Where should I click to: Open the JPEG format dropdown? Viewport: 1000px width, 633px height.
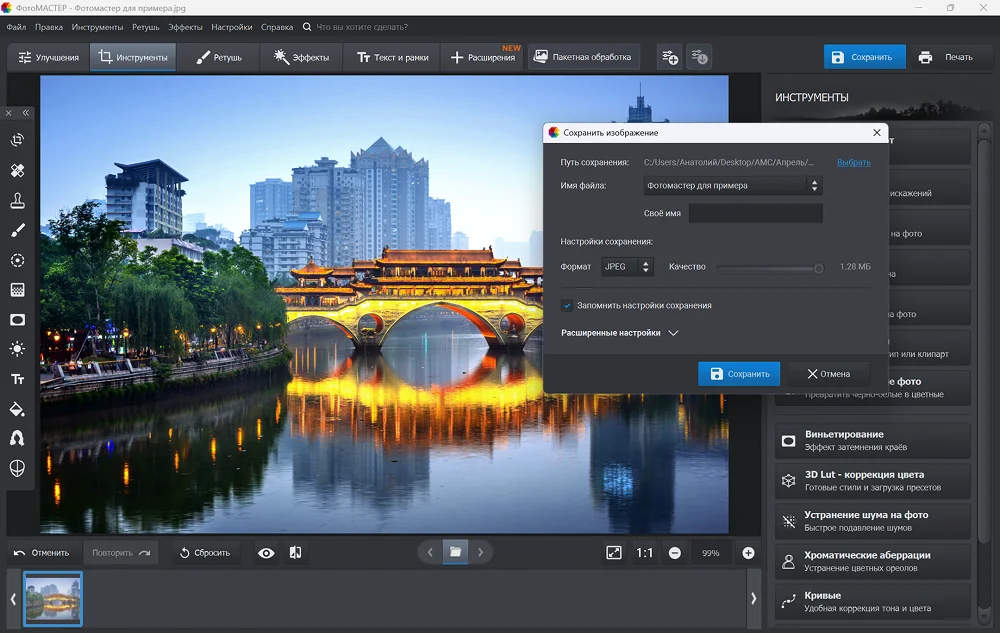point(627,267)
